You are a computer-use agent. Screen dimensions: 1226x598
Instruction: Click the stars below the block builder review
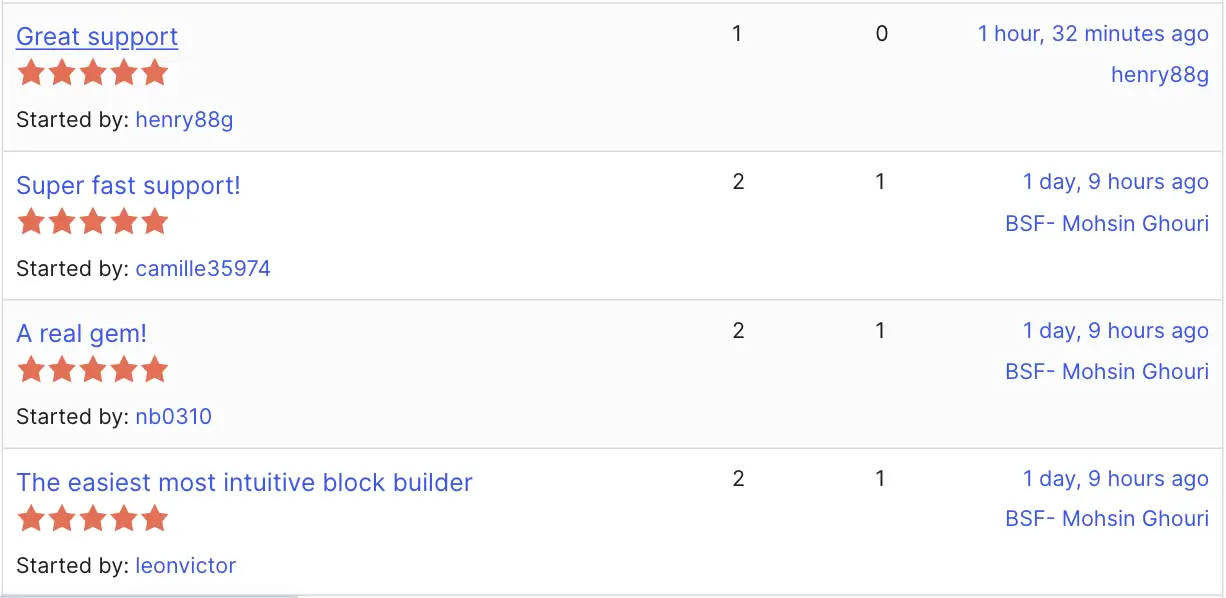(x=92, y=518)
